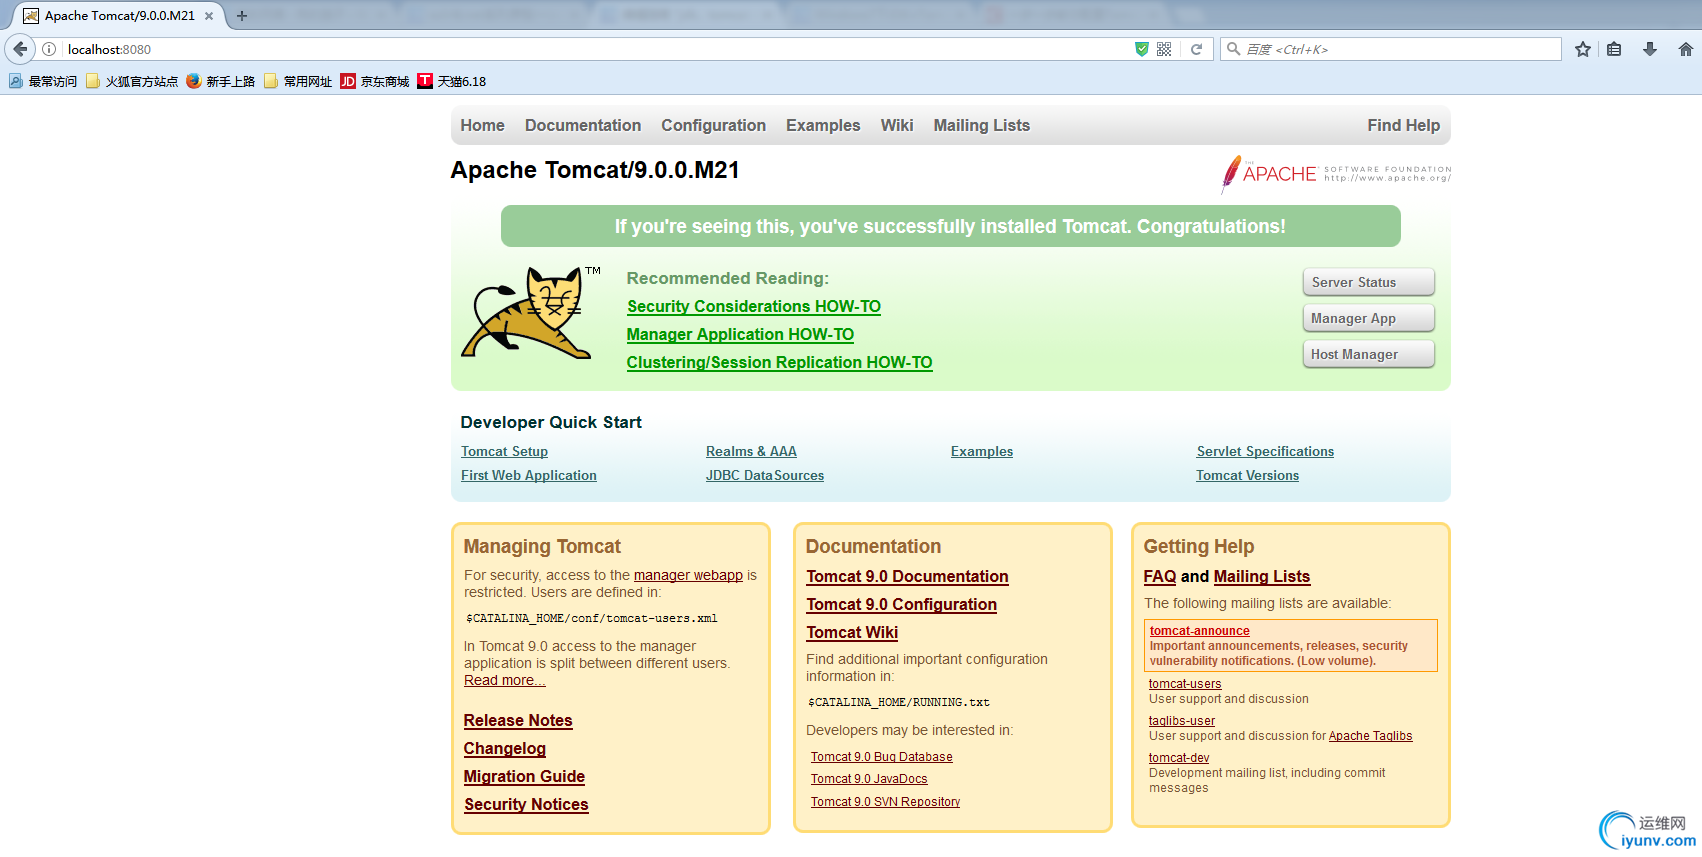Open the Release Notes link
Viewport: 1702px width, 857px height.
pos(518,720)
